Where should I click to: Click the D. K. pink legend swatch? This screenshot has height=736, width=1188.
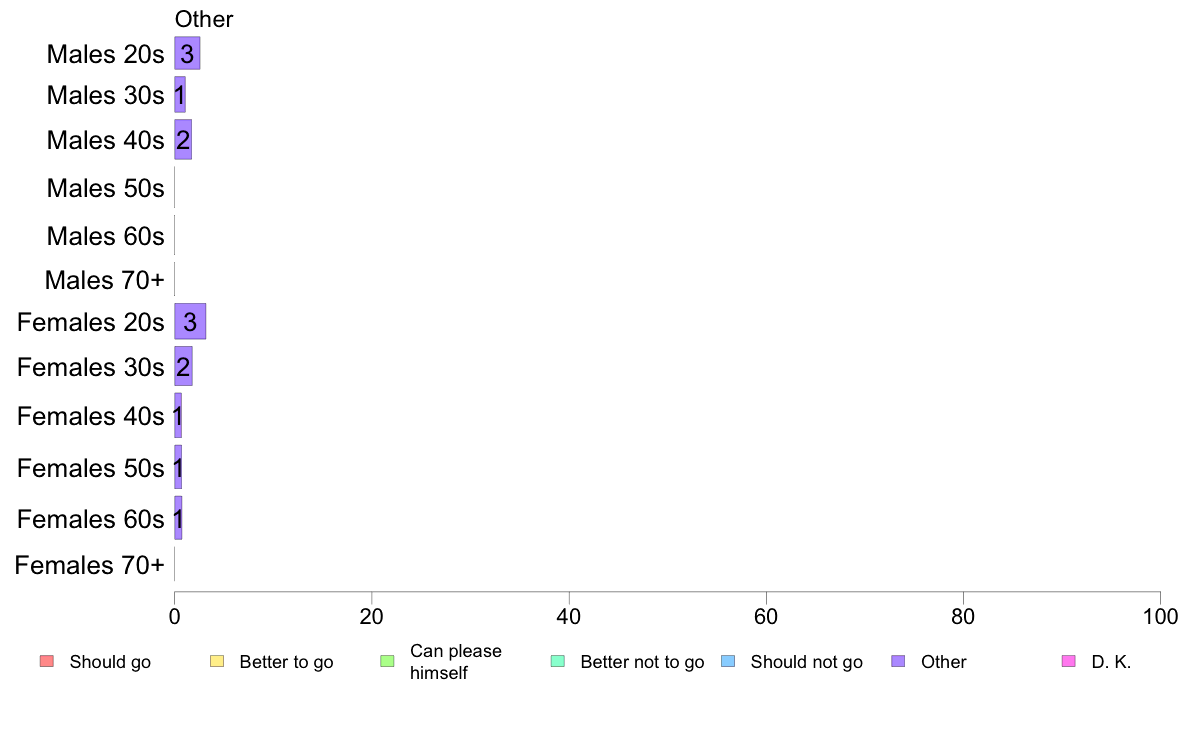pyautogui.click(x=1069, y=661)
